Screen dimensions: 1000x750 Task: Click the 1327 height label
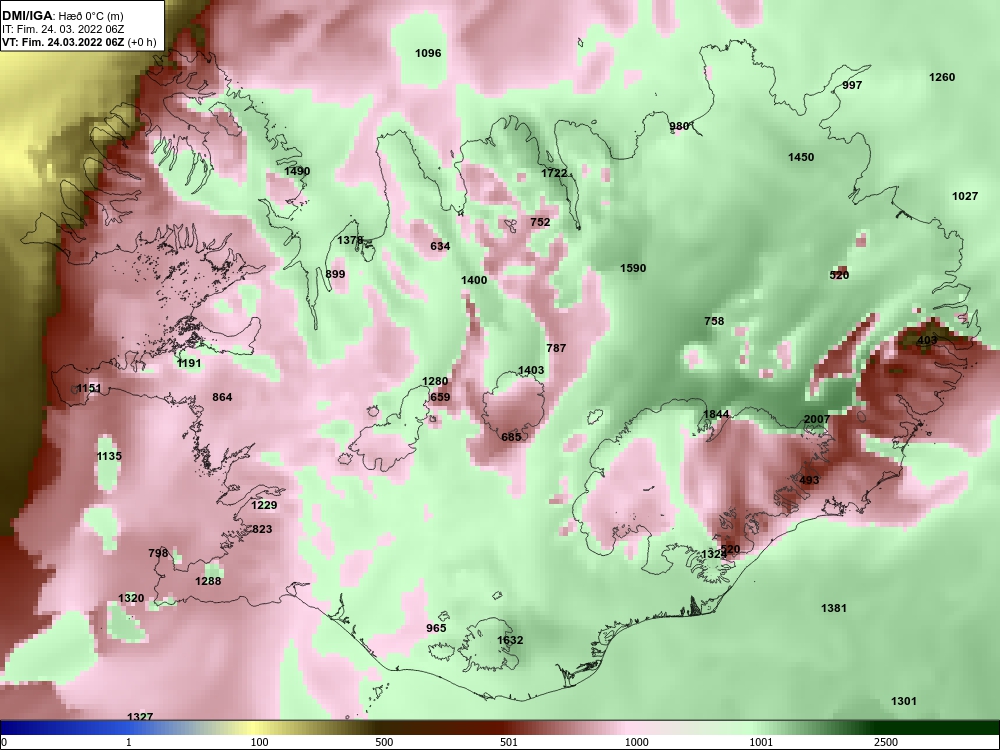click(140, 717)
